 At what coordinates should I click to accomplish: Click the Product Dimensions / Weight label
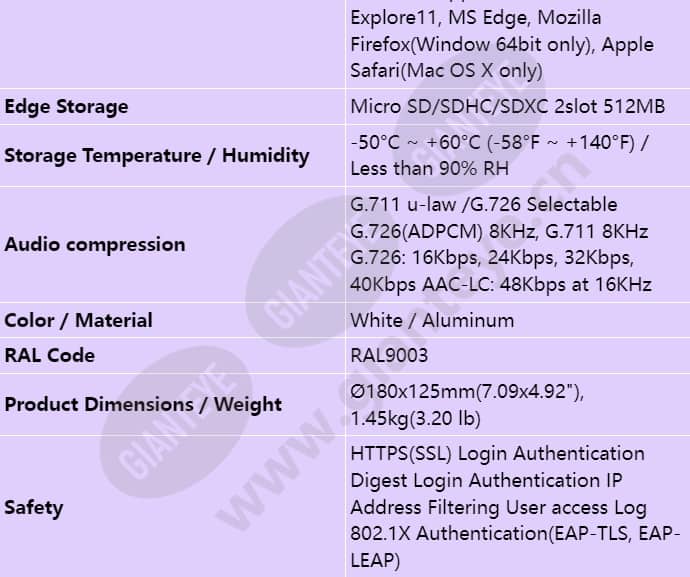[x=143, y=404]
